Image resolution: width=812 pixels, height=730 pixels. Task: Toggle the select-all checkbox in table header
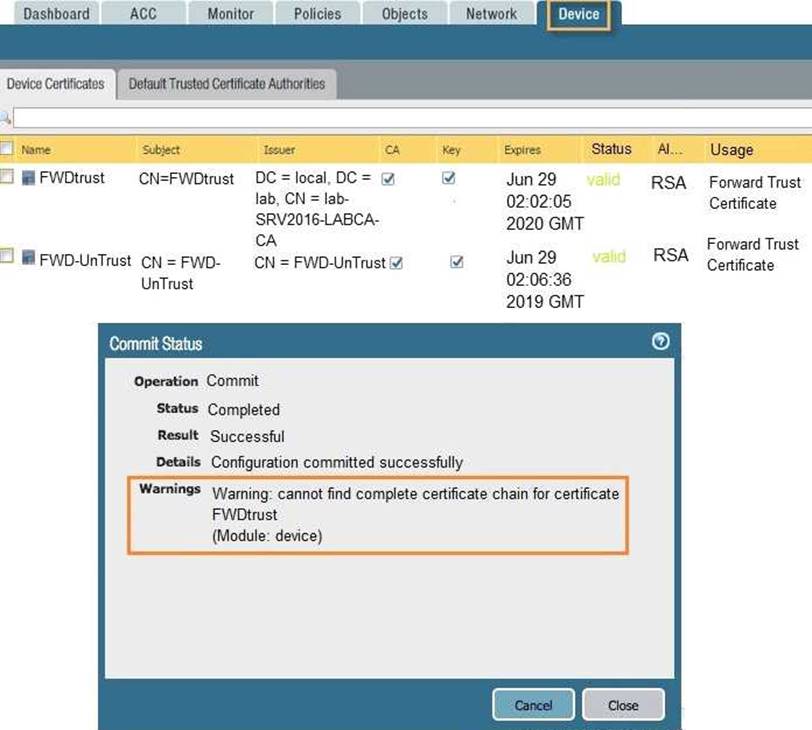(x=7, y=149)
